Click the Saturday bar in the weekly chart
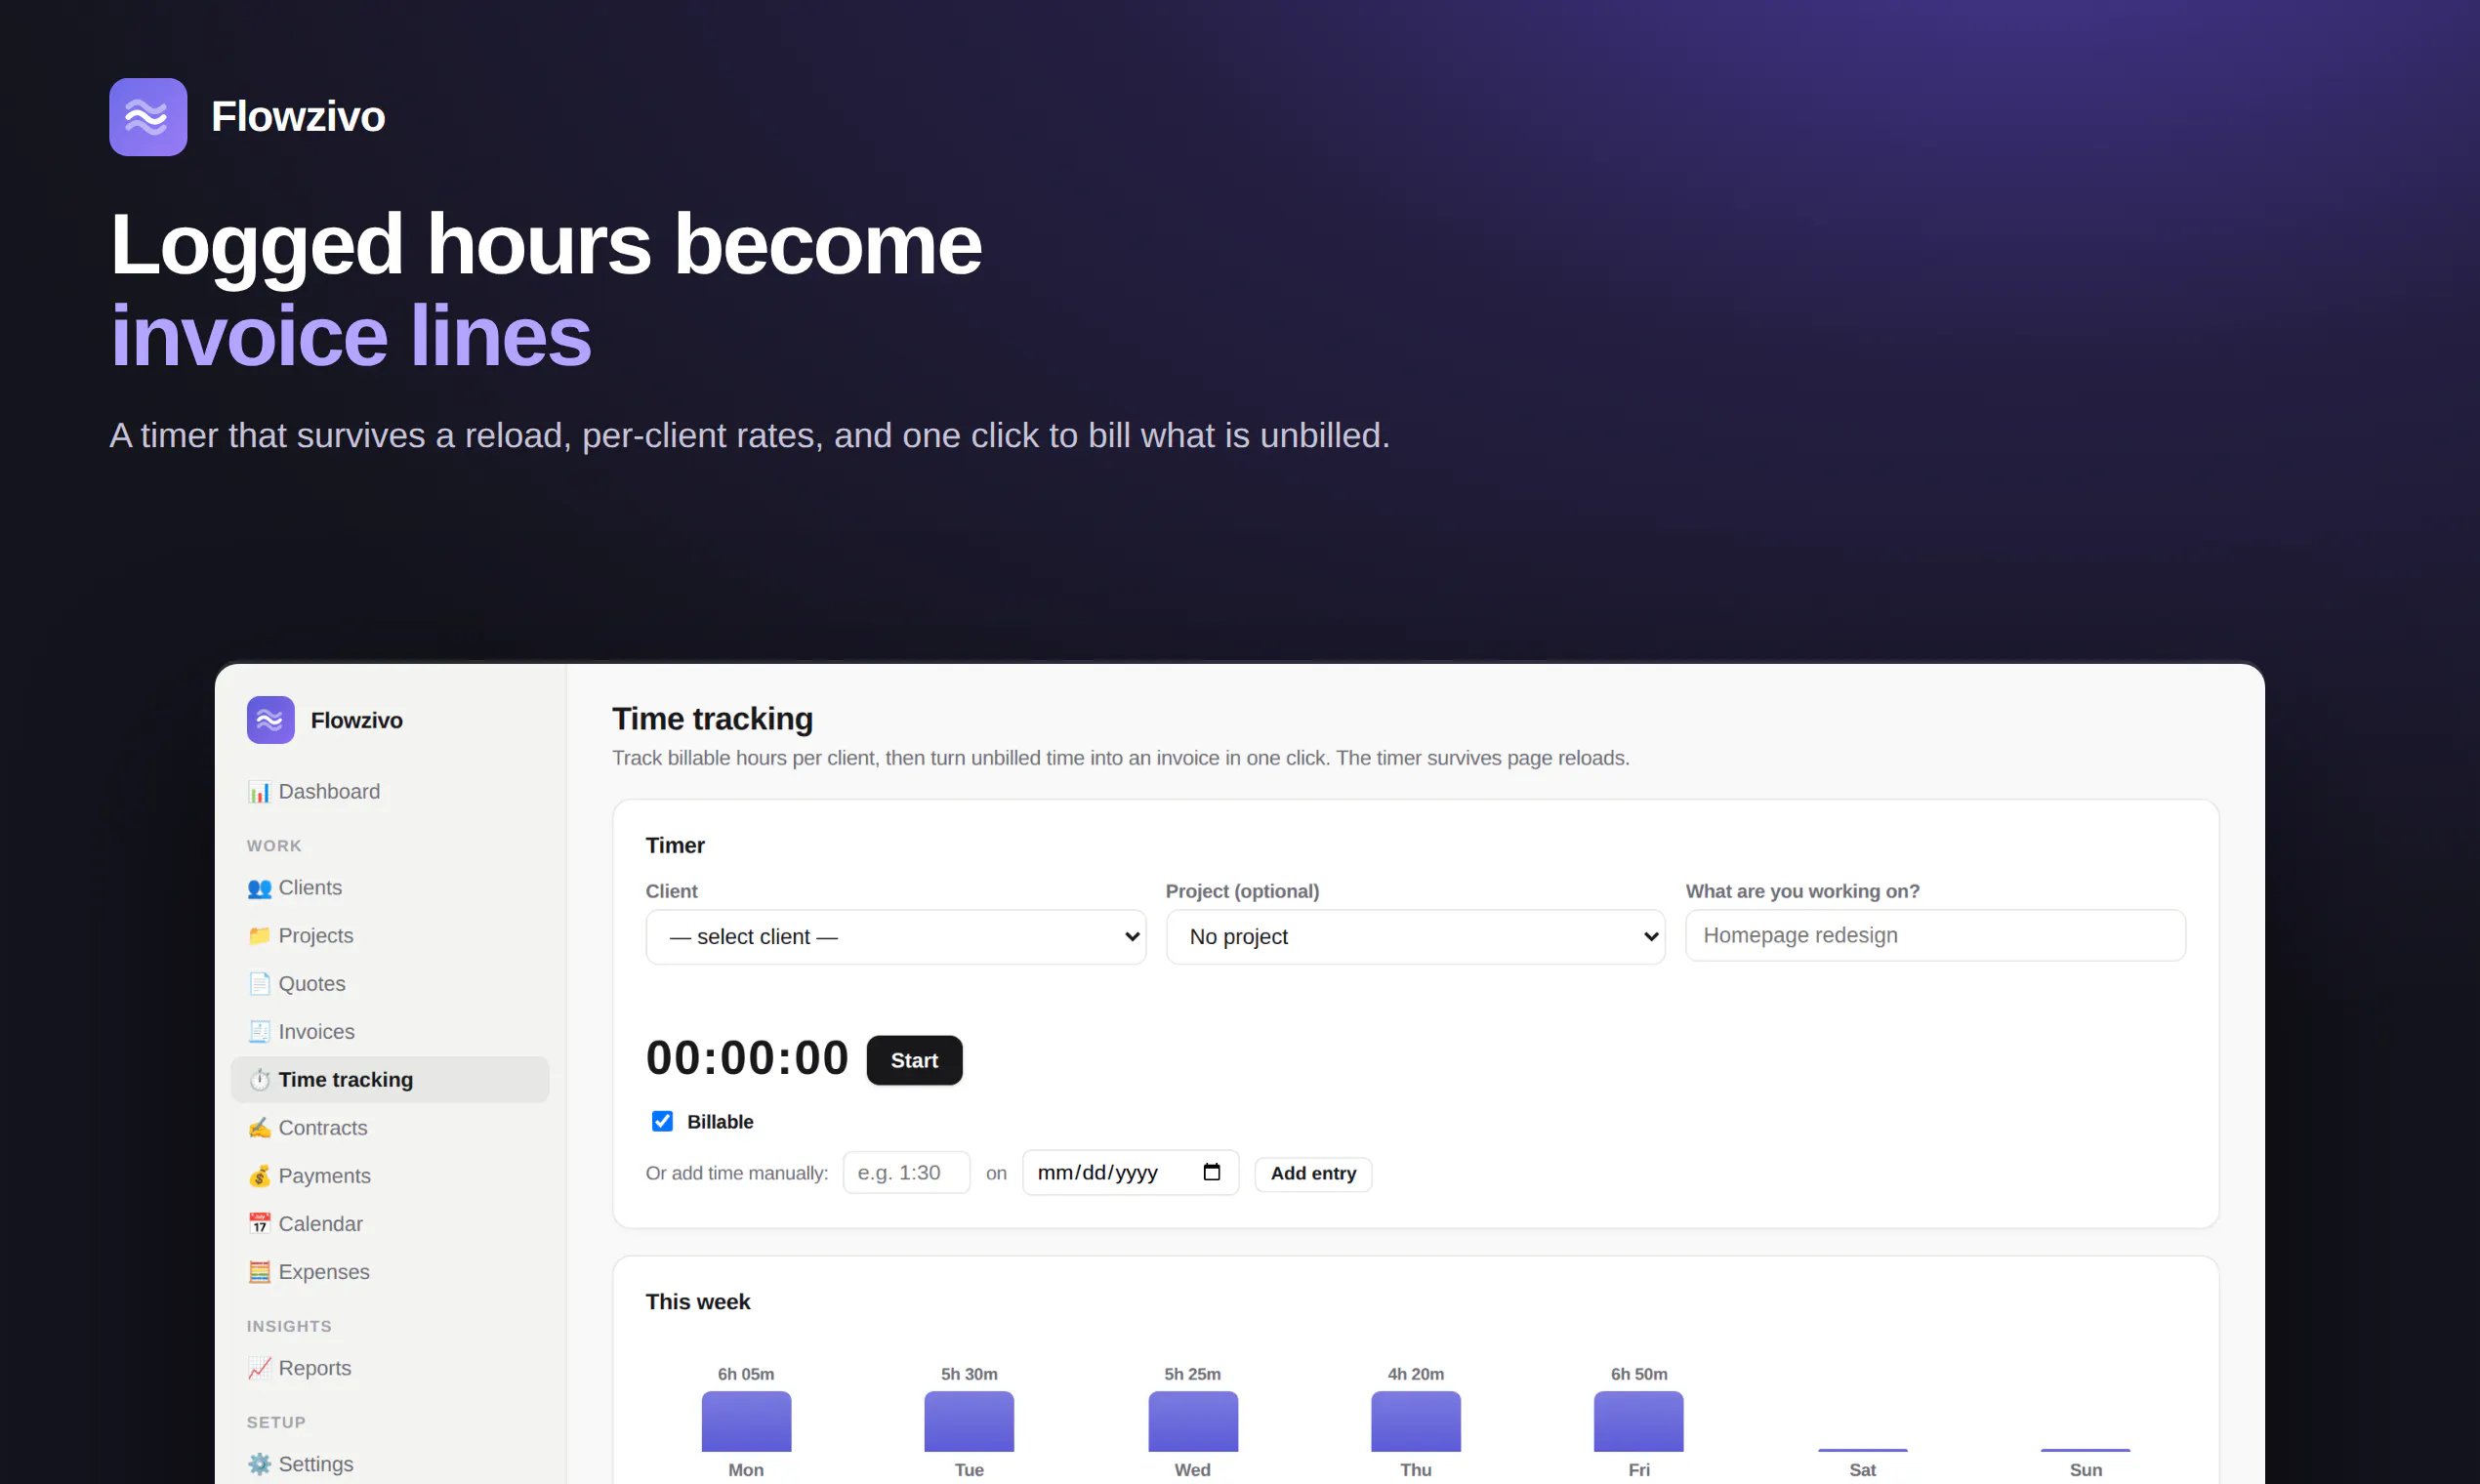The image size is (2480, 1484). coord(1863,1449)
